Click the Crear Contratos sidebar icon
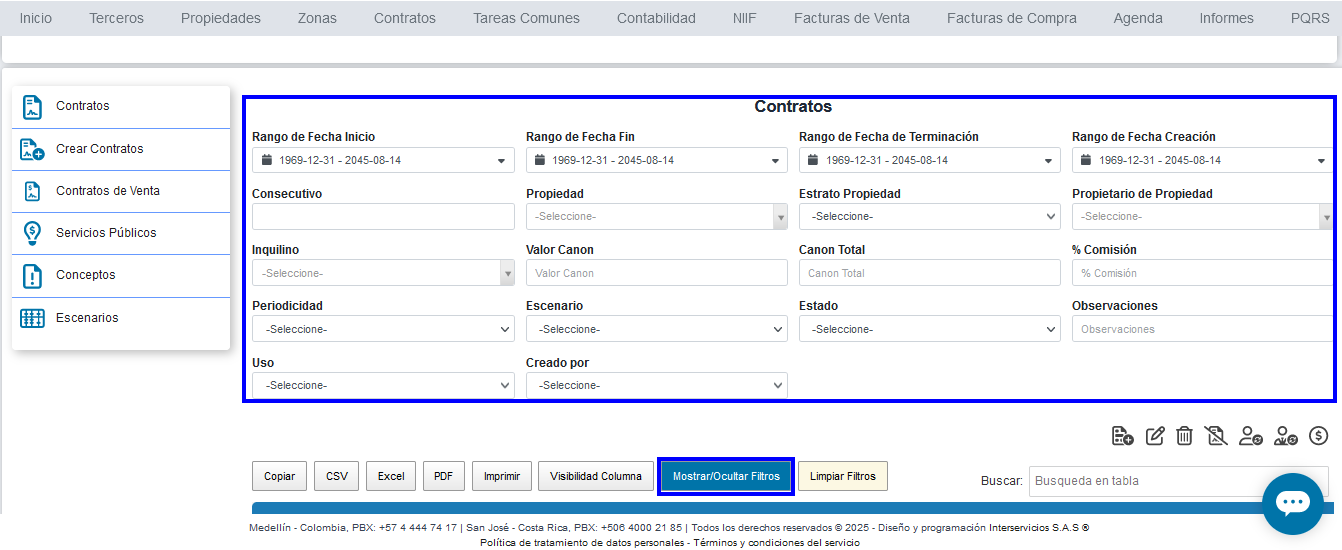Viewport: 1342px width, 550px height. point(33,149)
